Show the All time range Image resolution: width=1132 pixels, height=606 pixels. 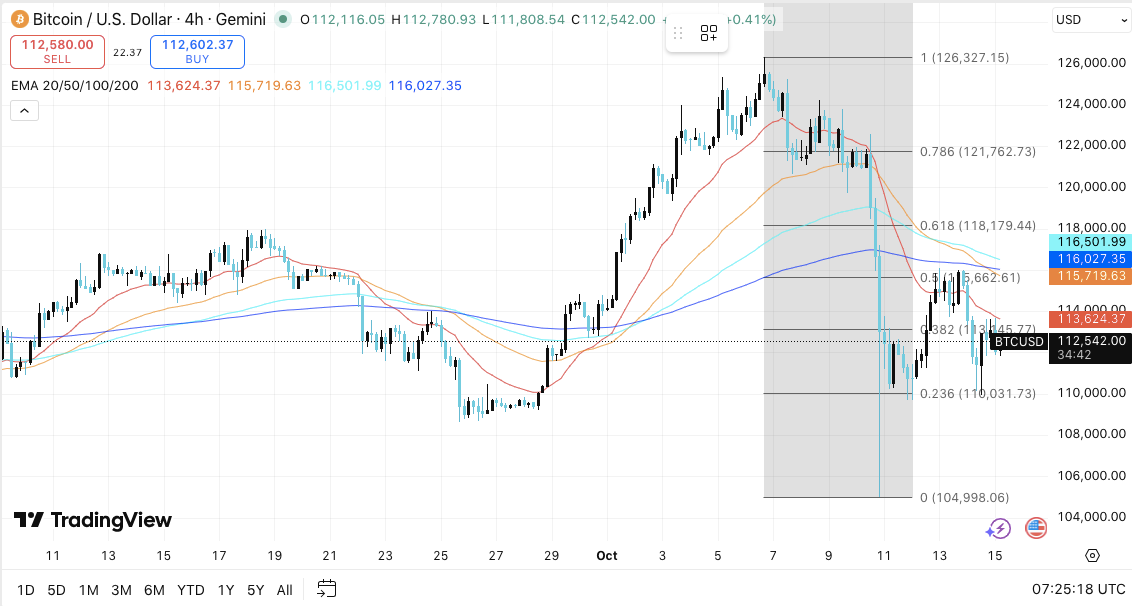[x=285, y=590]
